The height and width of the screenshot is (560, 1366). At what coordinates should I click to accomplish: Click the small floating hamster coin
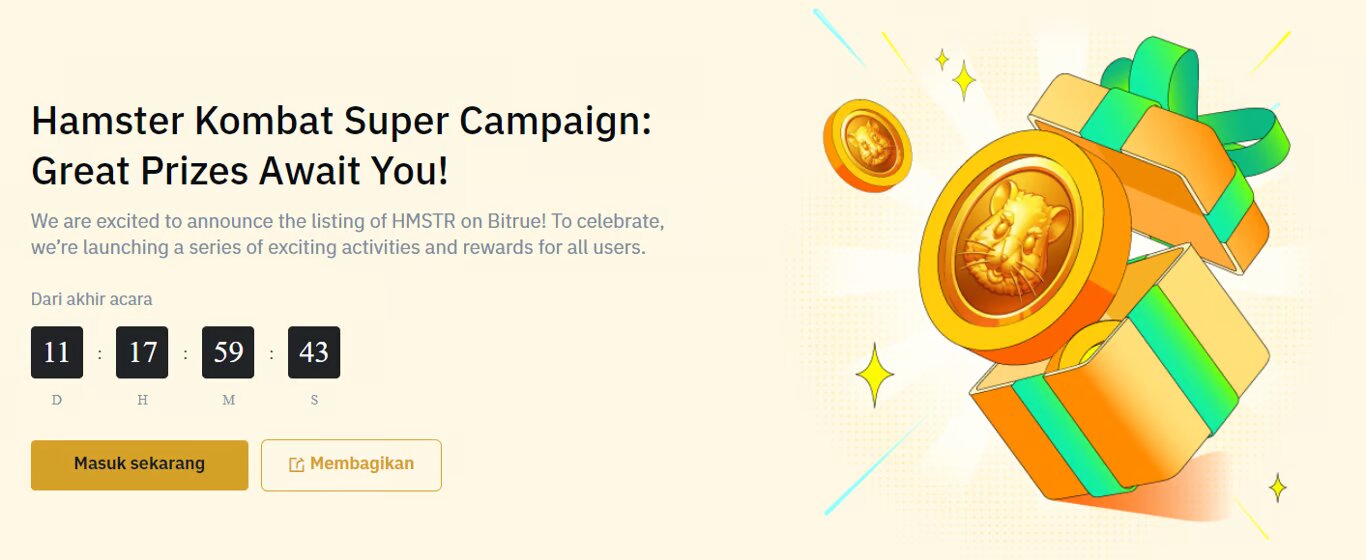(x=867, y=145)
